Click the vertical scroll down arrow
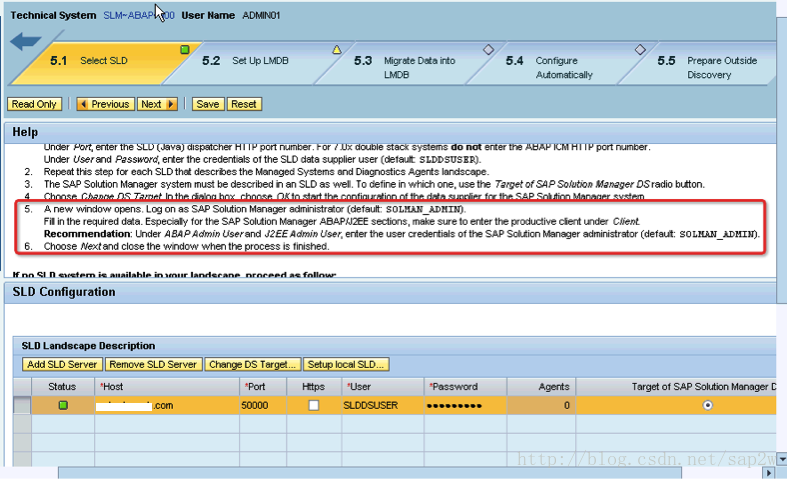The image size is (788, 479). coord(781,459)
